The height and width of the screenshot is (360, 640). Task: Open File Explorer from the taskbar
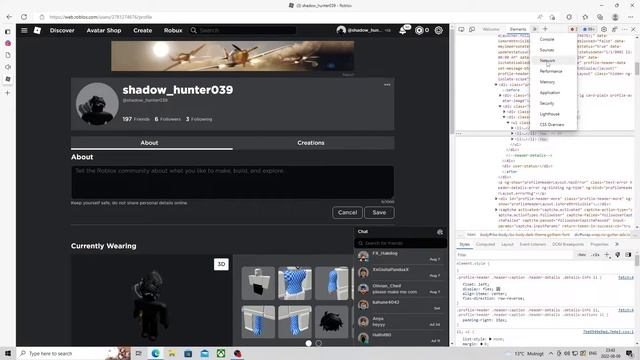click(172, 353)
